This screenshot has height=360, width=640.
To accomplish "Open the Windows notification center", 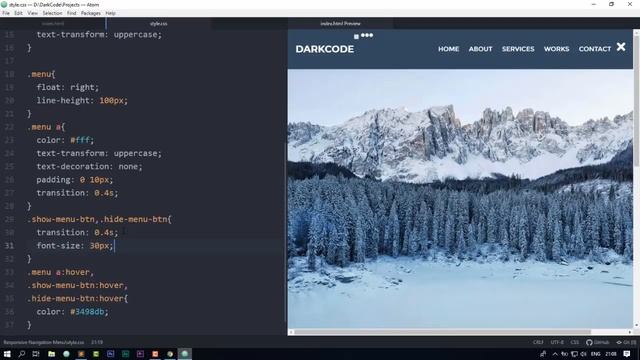I will pos(627,354).
